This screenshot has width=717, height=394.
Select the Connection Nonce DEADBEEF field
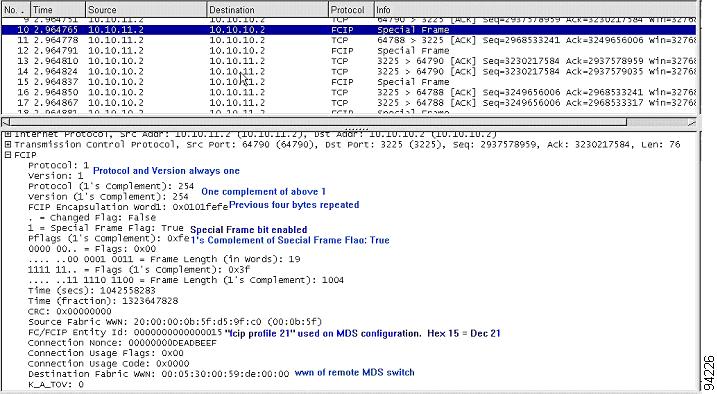click(122, 343)
